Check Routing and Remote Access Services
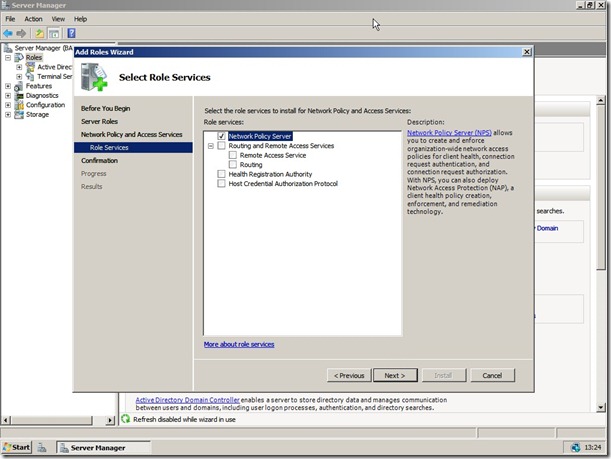The width and height of the screenshot is (611, 459). click(221, 146)
